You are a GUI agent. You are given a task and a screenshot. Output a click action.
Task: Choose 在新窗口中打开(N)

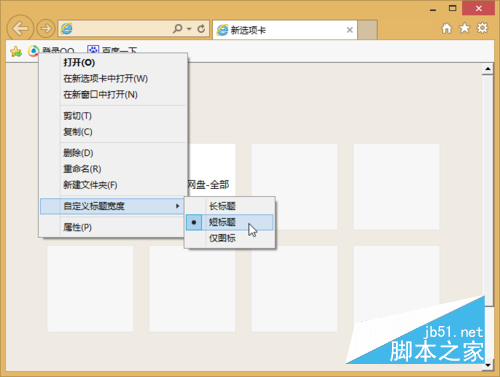[113, 94]
